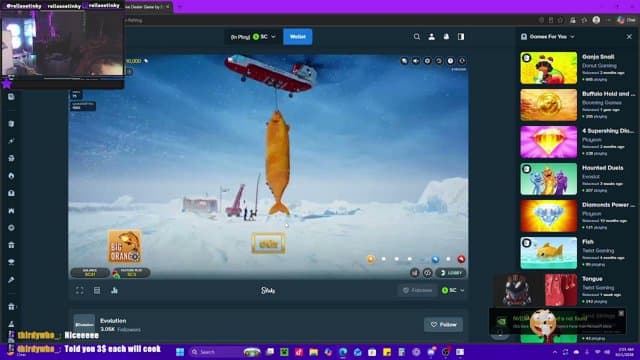Show hidden system tray icons chevron
Image resolution: width=640 pixels, height=360 pixels.
point(555,352)
